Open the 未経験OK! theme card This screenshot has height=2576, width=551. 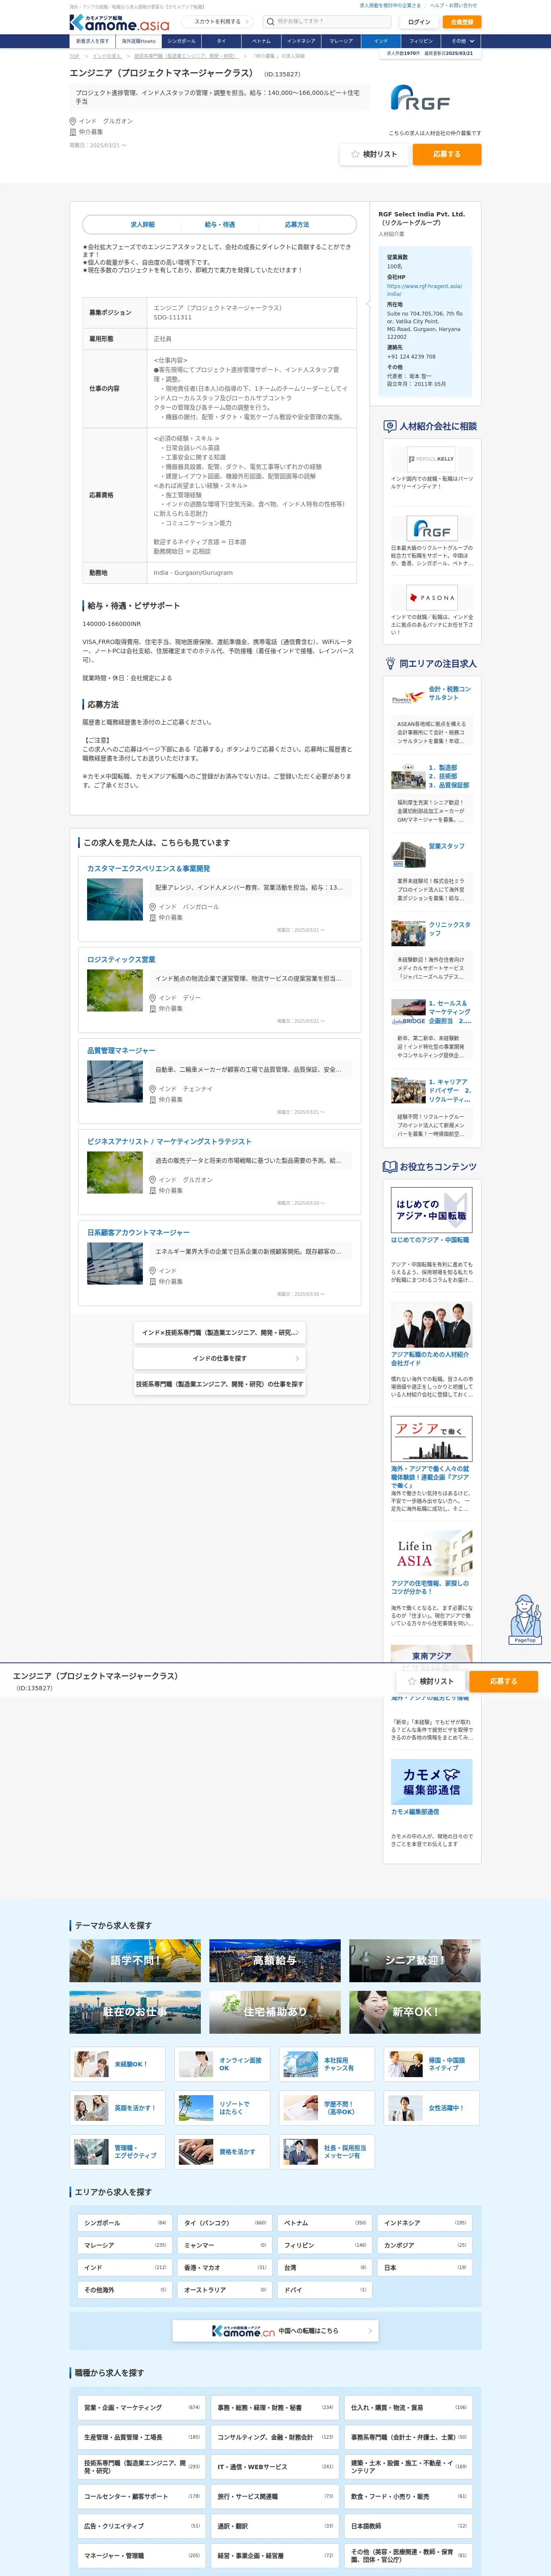click(x=117, y=2064)
